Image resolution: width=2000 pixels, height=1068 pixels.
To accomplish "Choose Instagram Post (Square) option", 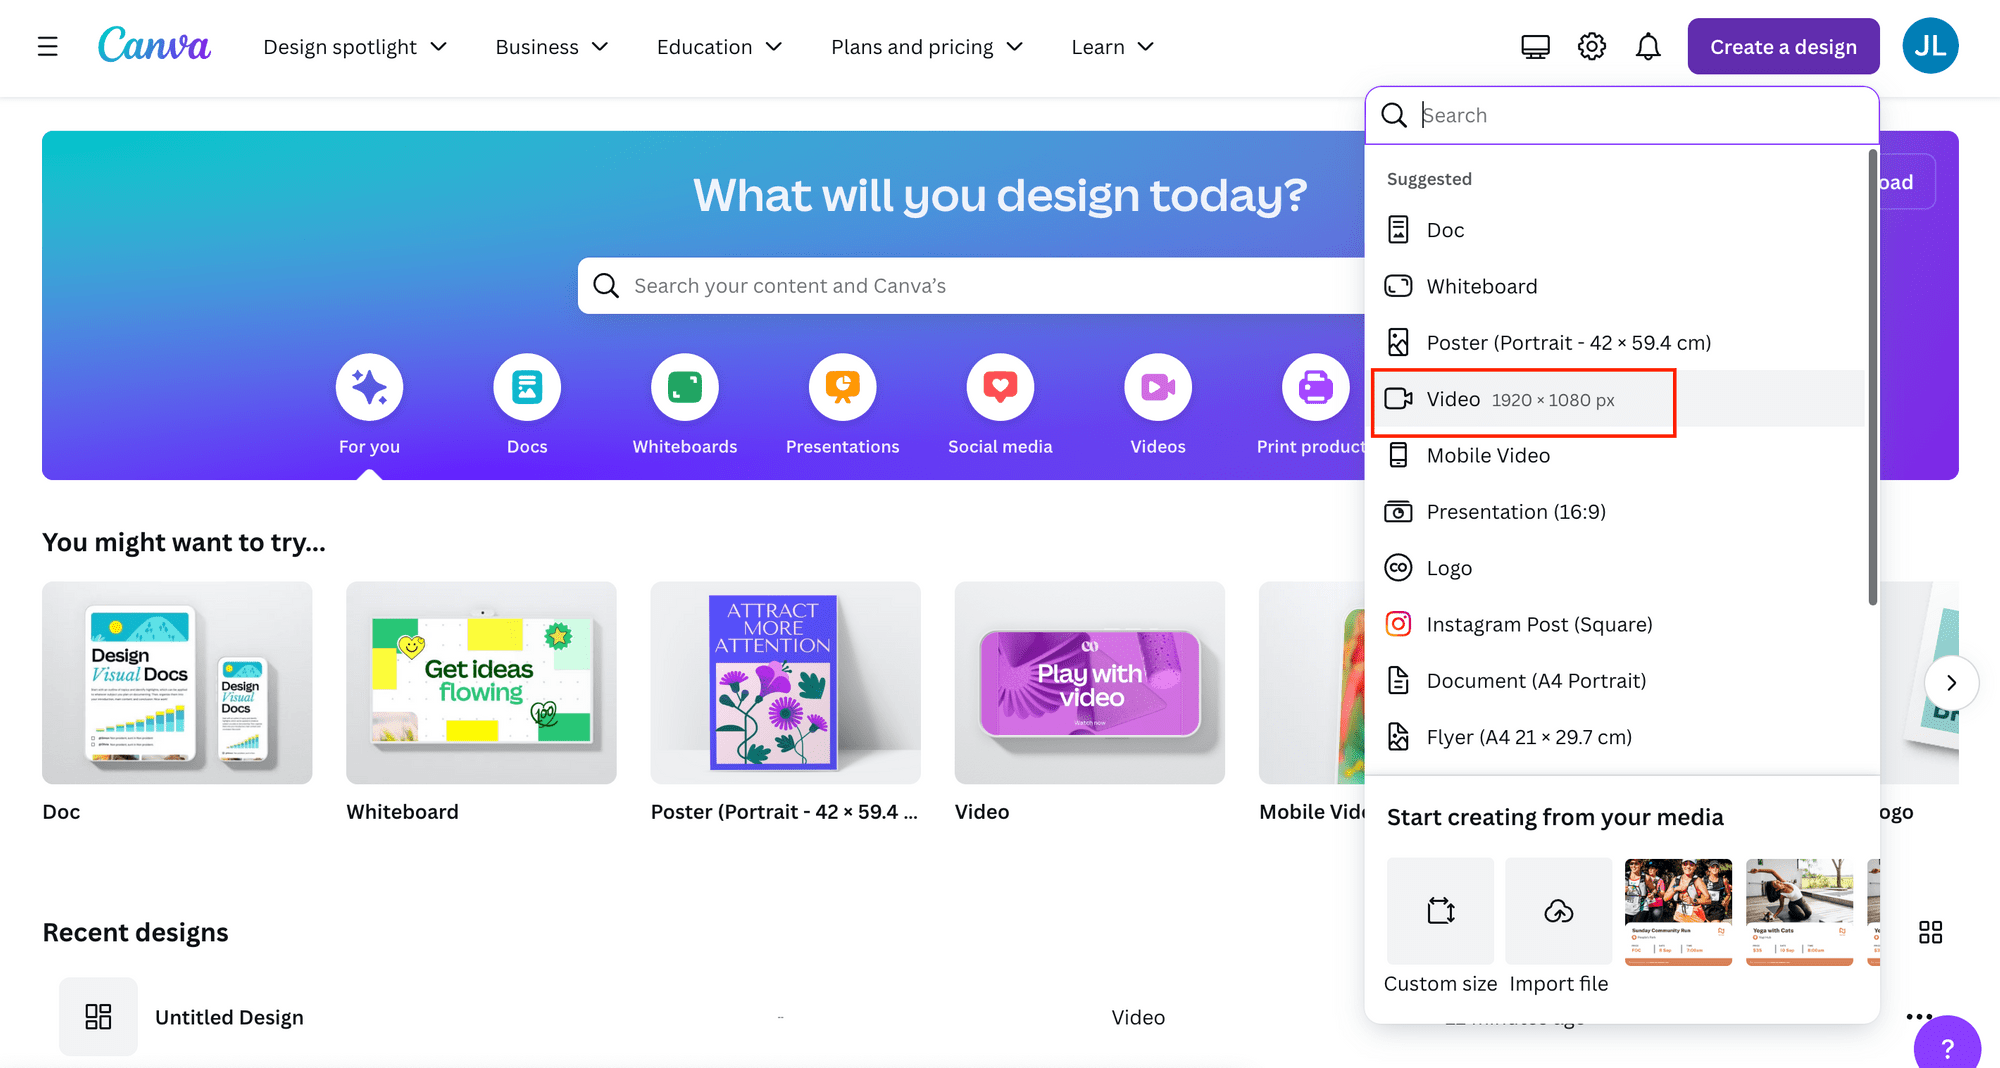I will coord(1617,624).
